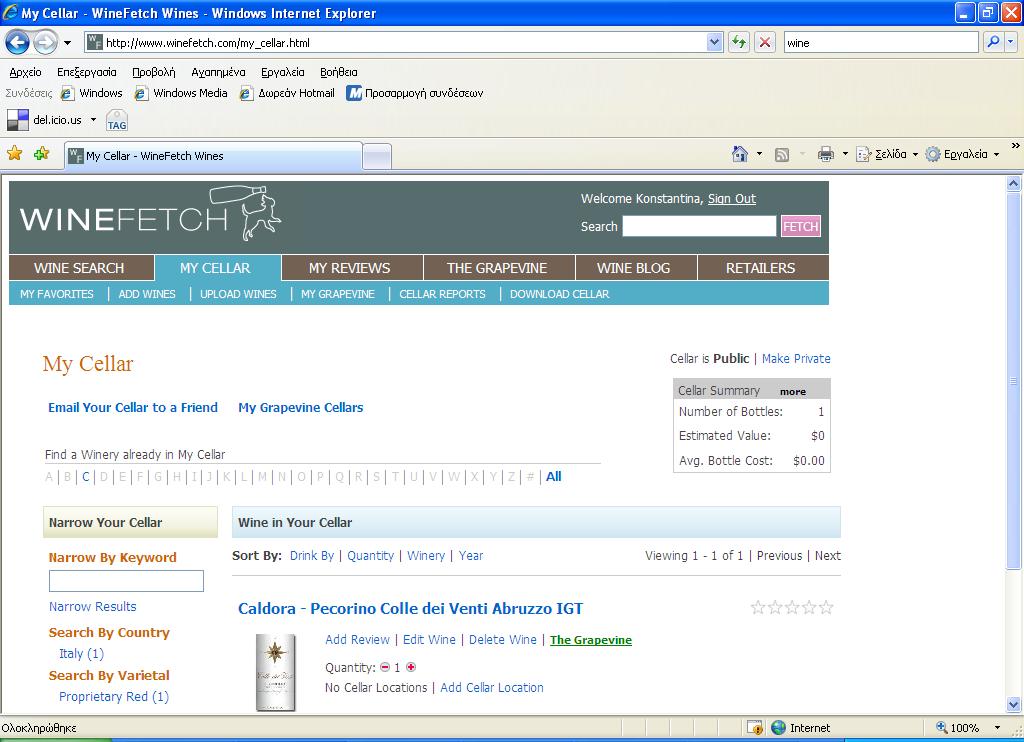Open the Εργαλεία menu in menu bar

283,73
